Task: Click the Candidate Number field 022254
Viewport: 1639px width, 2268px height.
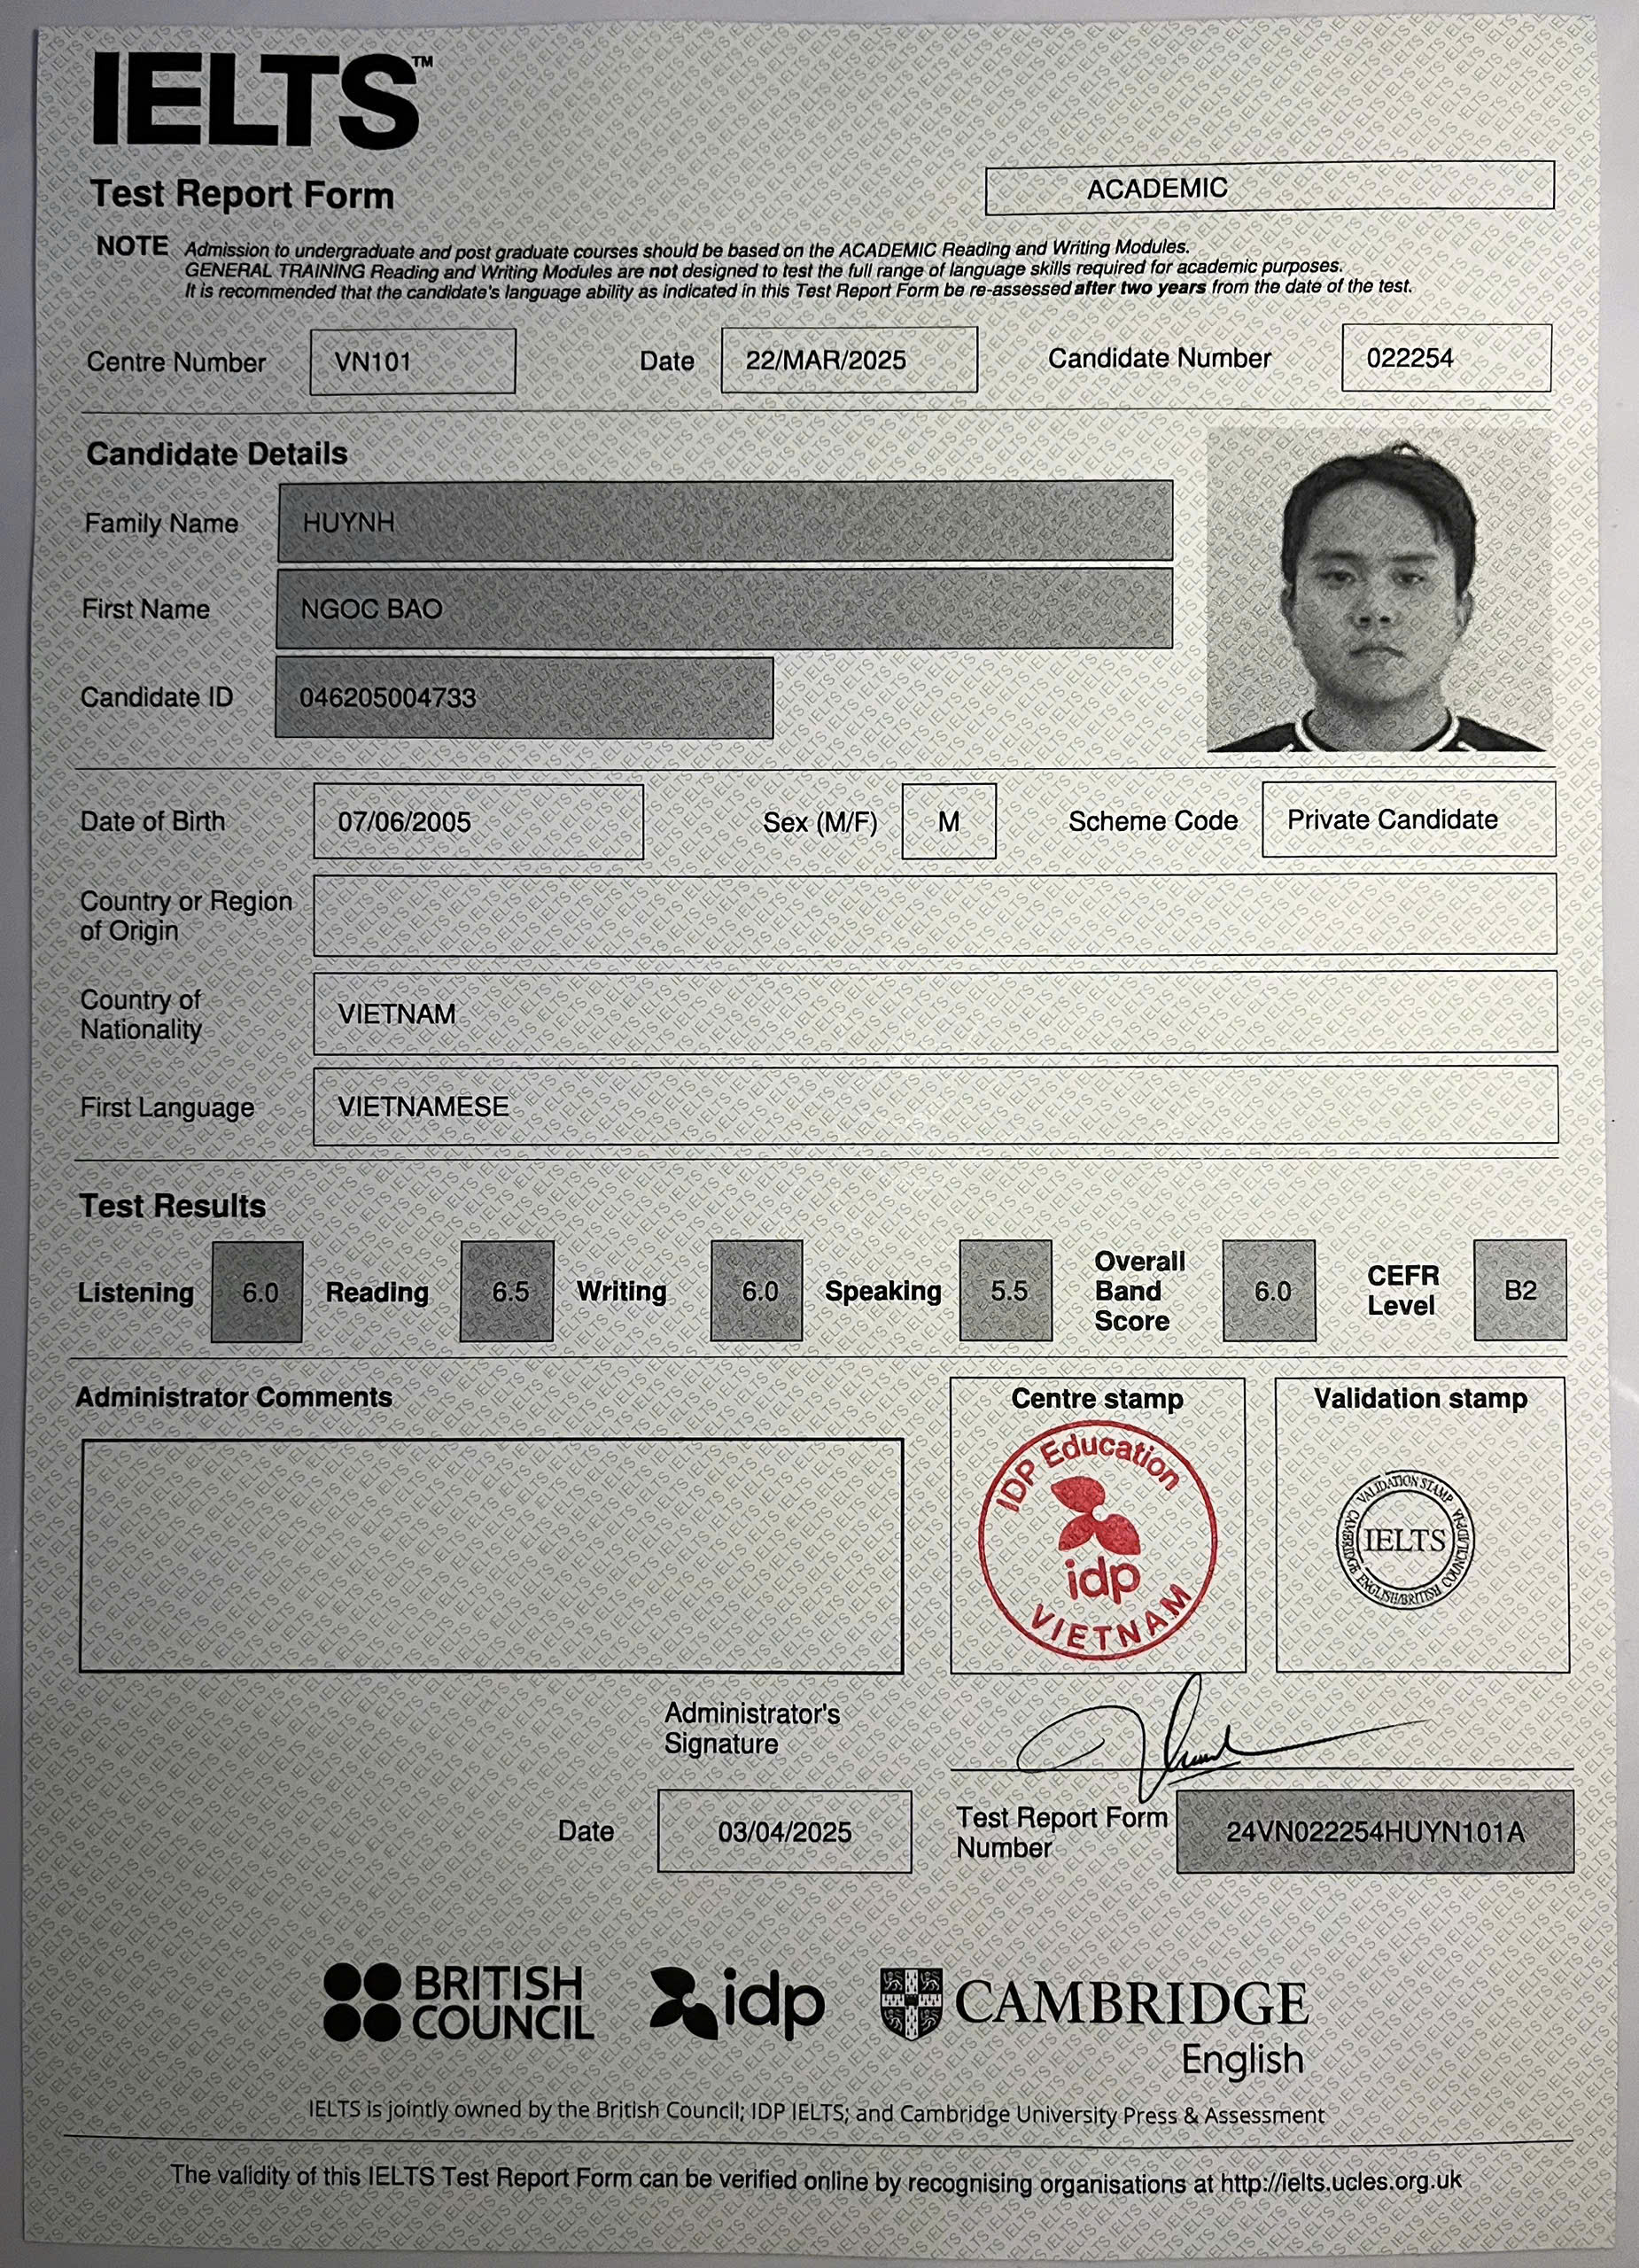Action: point(1445,358)
